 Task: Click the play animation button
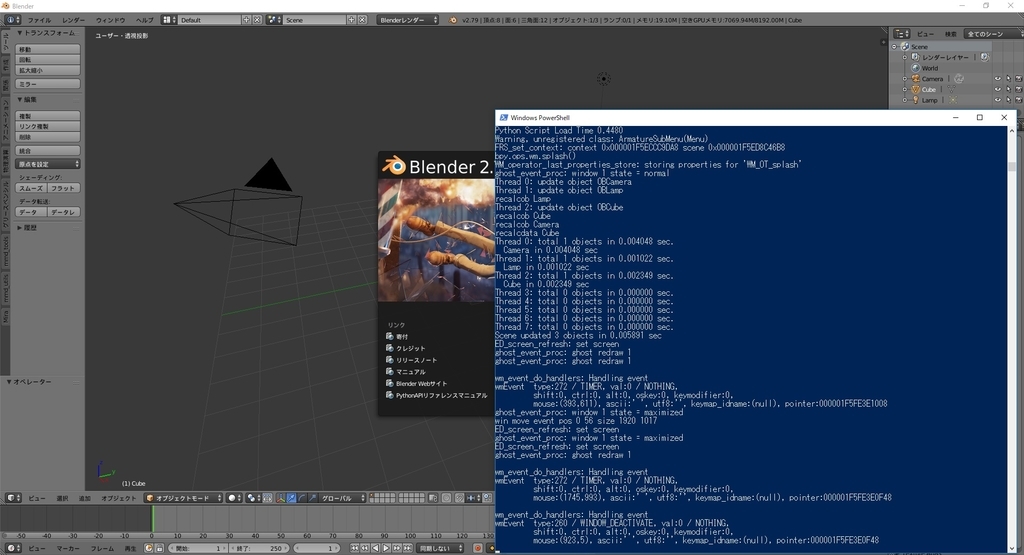point(386,548)
